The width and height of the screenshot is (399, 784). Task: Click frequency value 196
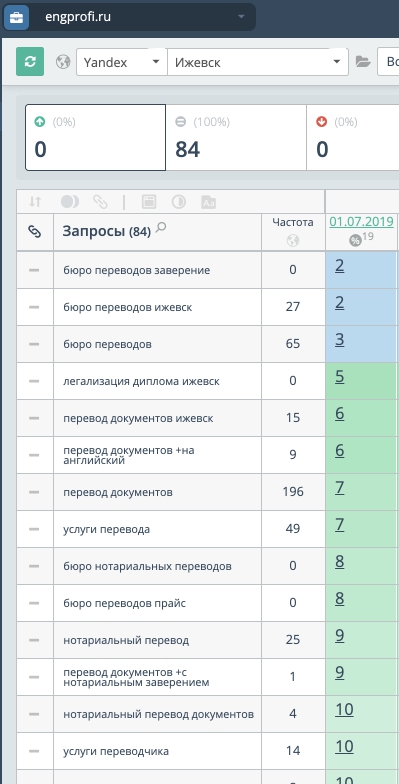tap(293, 492)
